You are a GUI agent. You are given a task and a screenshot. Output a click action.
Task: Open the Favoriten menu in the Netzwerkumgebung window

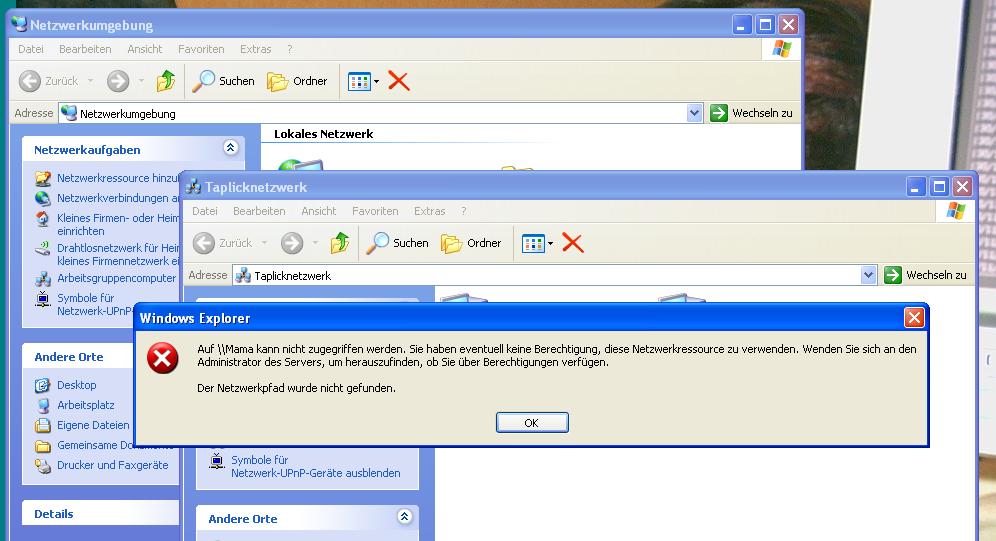201,49
